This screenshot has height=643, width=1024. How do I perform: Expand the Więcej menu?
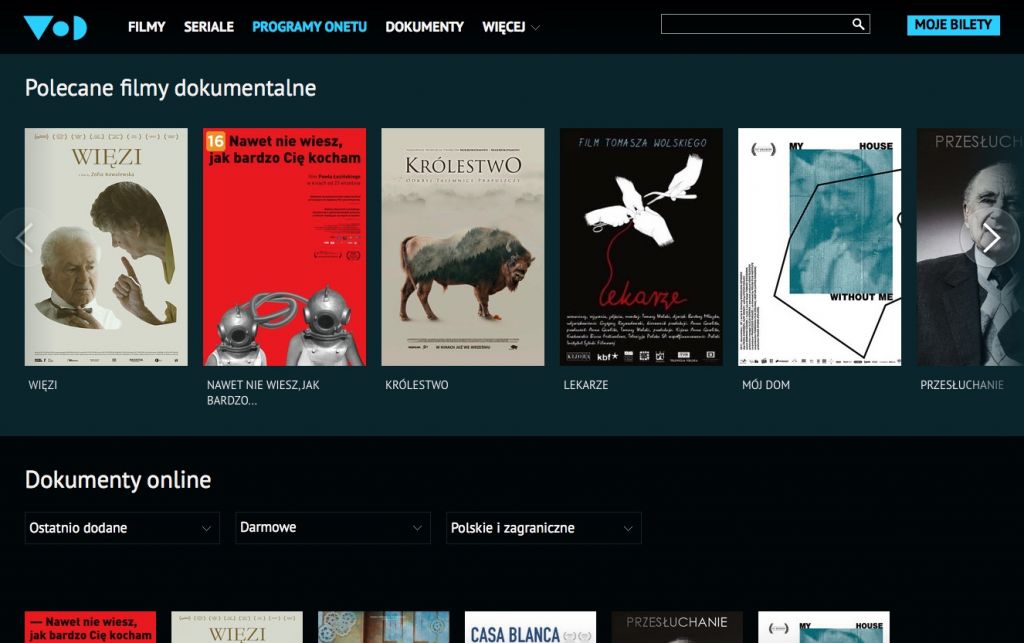[511, 27]
